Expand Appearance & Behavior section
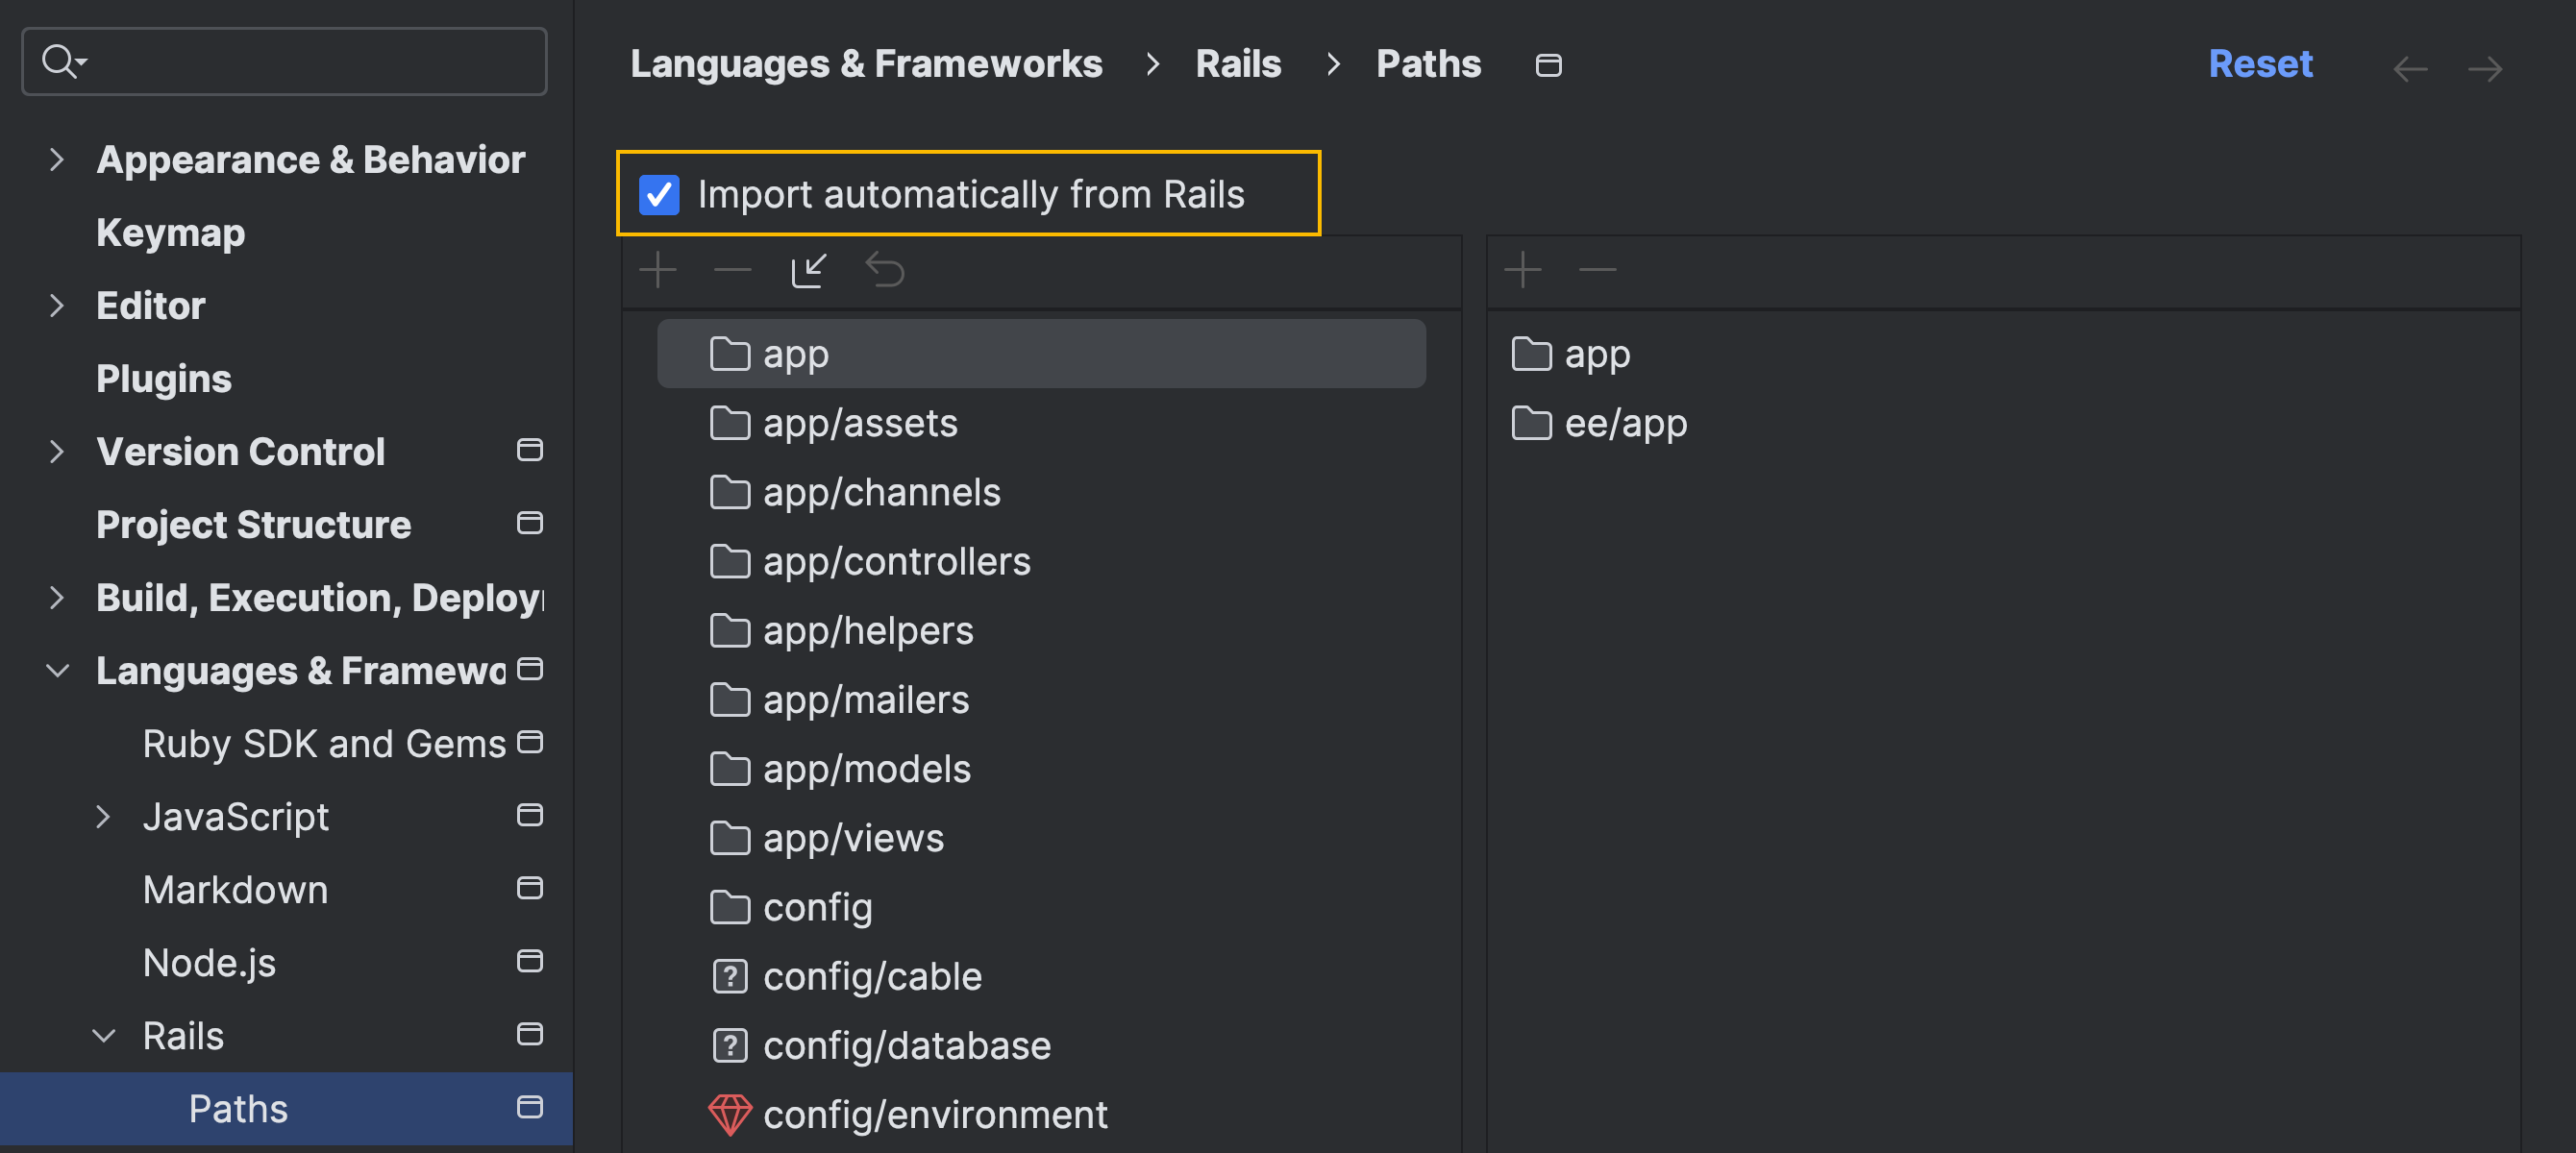 tap(57, 160)
